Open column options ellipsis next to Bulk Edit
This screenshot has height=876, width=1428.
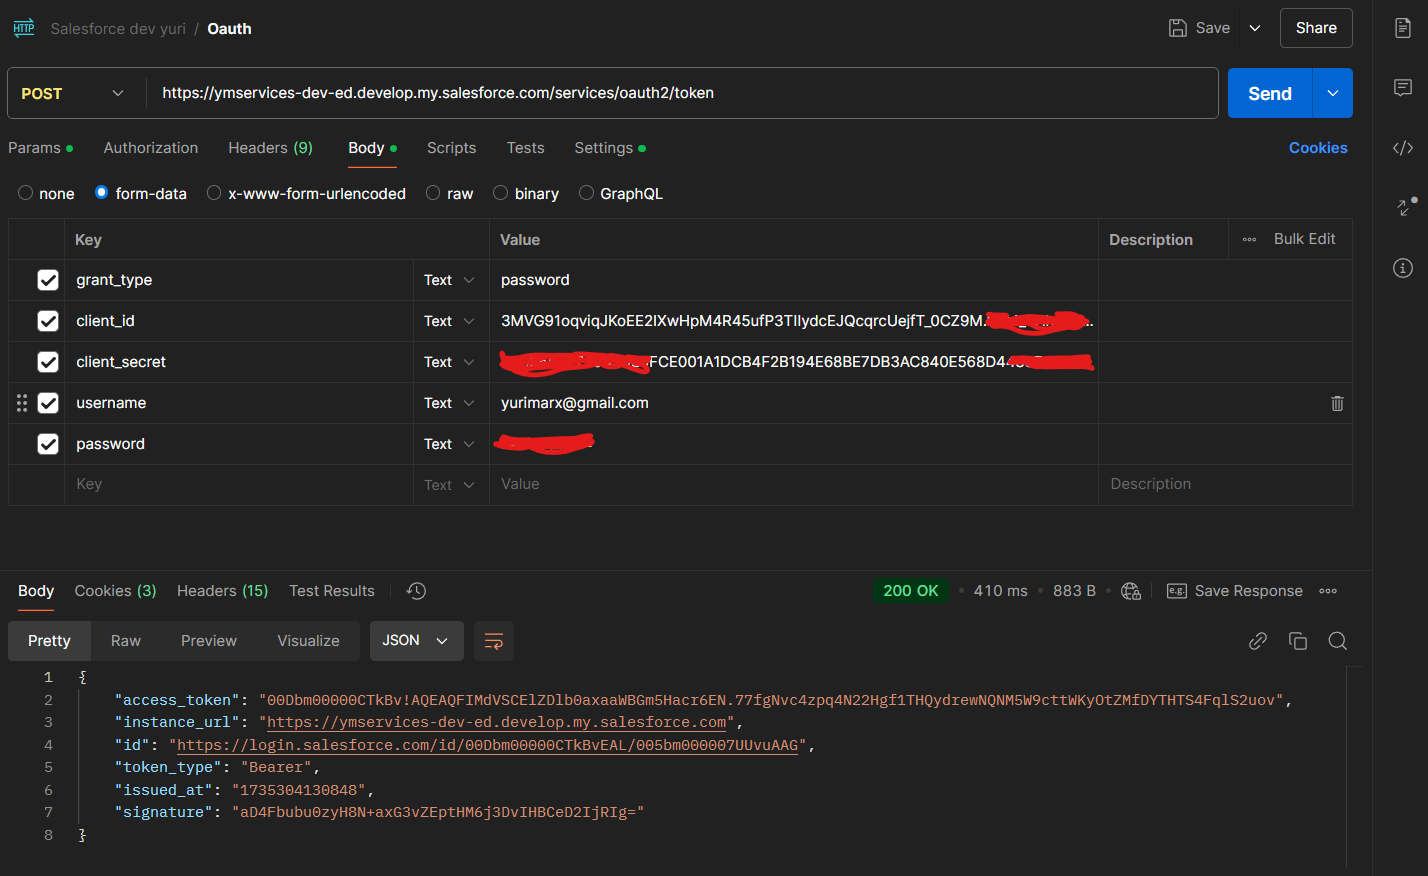tap(1249, 240)
